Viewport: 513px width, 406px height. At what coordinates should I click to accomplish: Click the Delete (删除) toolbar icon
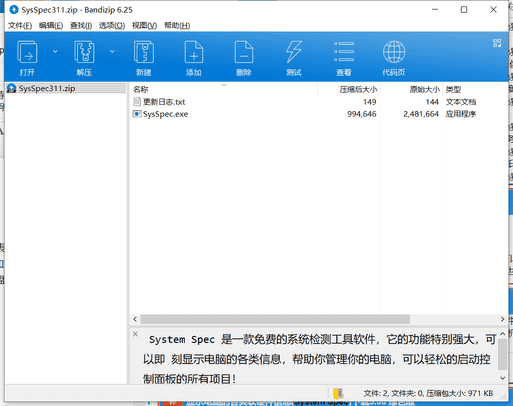click(x=244, y=52)
